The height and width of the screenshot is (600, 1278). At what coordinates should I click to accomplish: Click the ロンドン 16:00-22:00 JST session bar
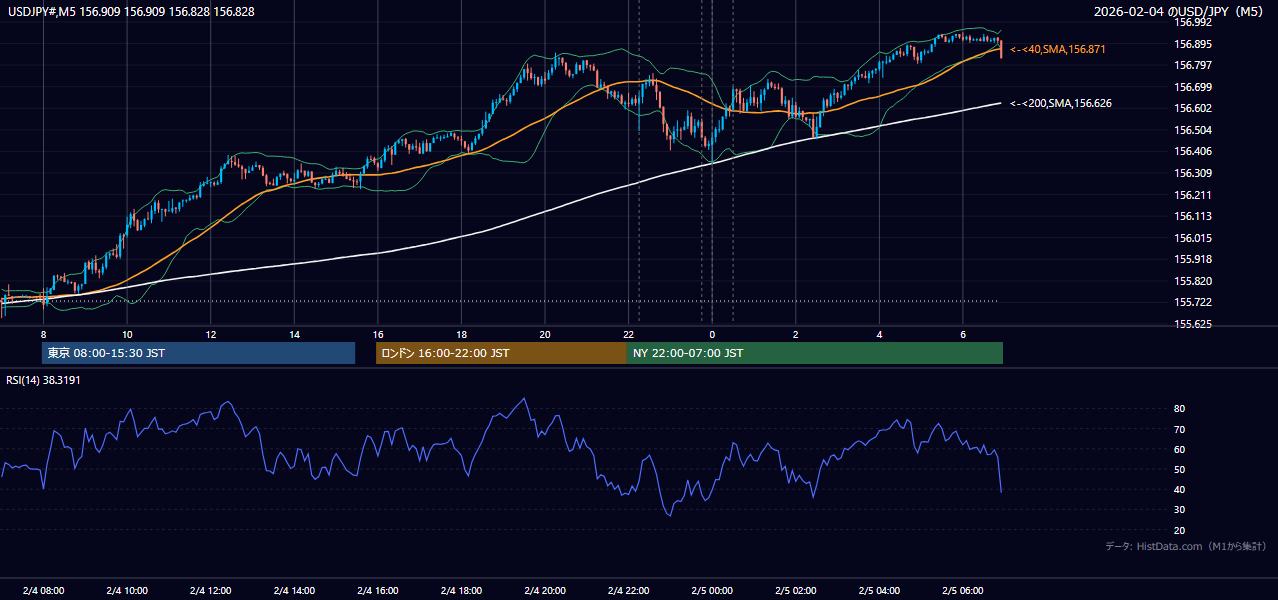coord(501,353)
